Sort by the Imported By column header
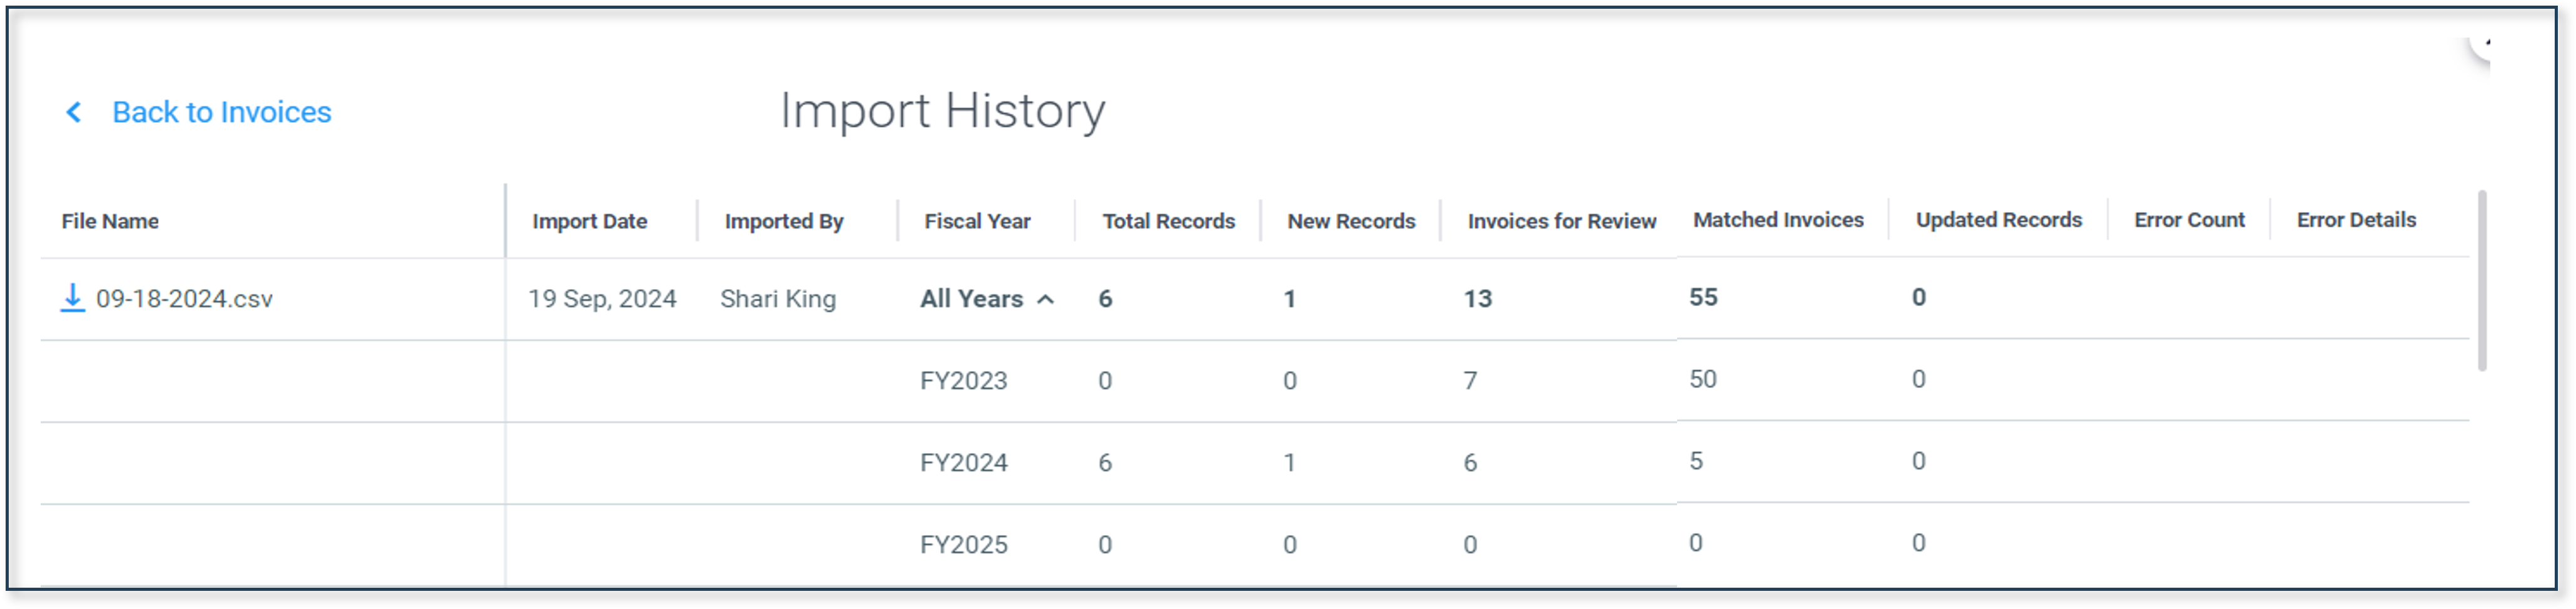Image resolution: width=2576 pixels, height=609 pixels. [784, 221]
